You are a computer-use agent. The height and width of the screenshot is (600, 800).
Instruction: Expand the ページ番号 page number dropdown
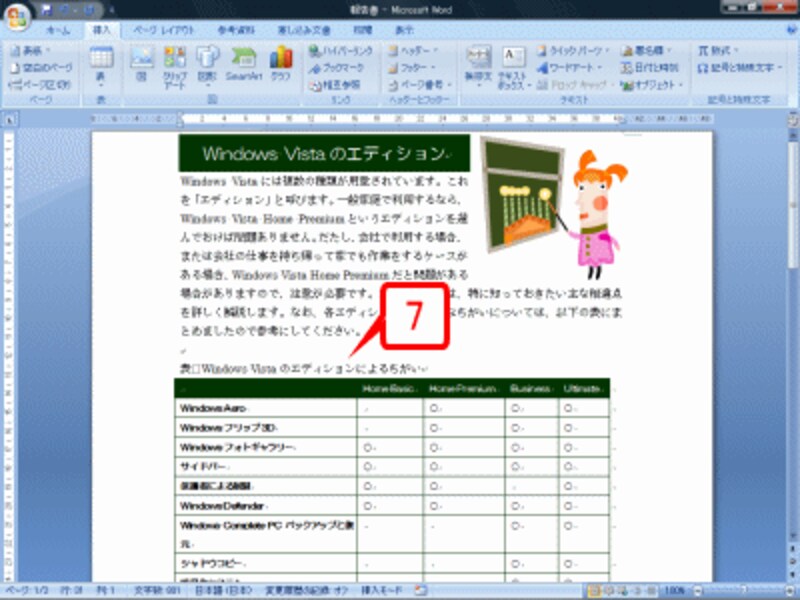pyautogui.click(x=420, y=84)
